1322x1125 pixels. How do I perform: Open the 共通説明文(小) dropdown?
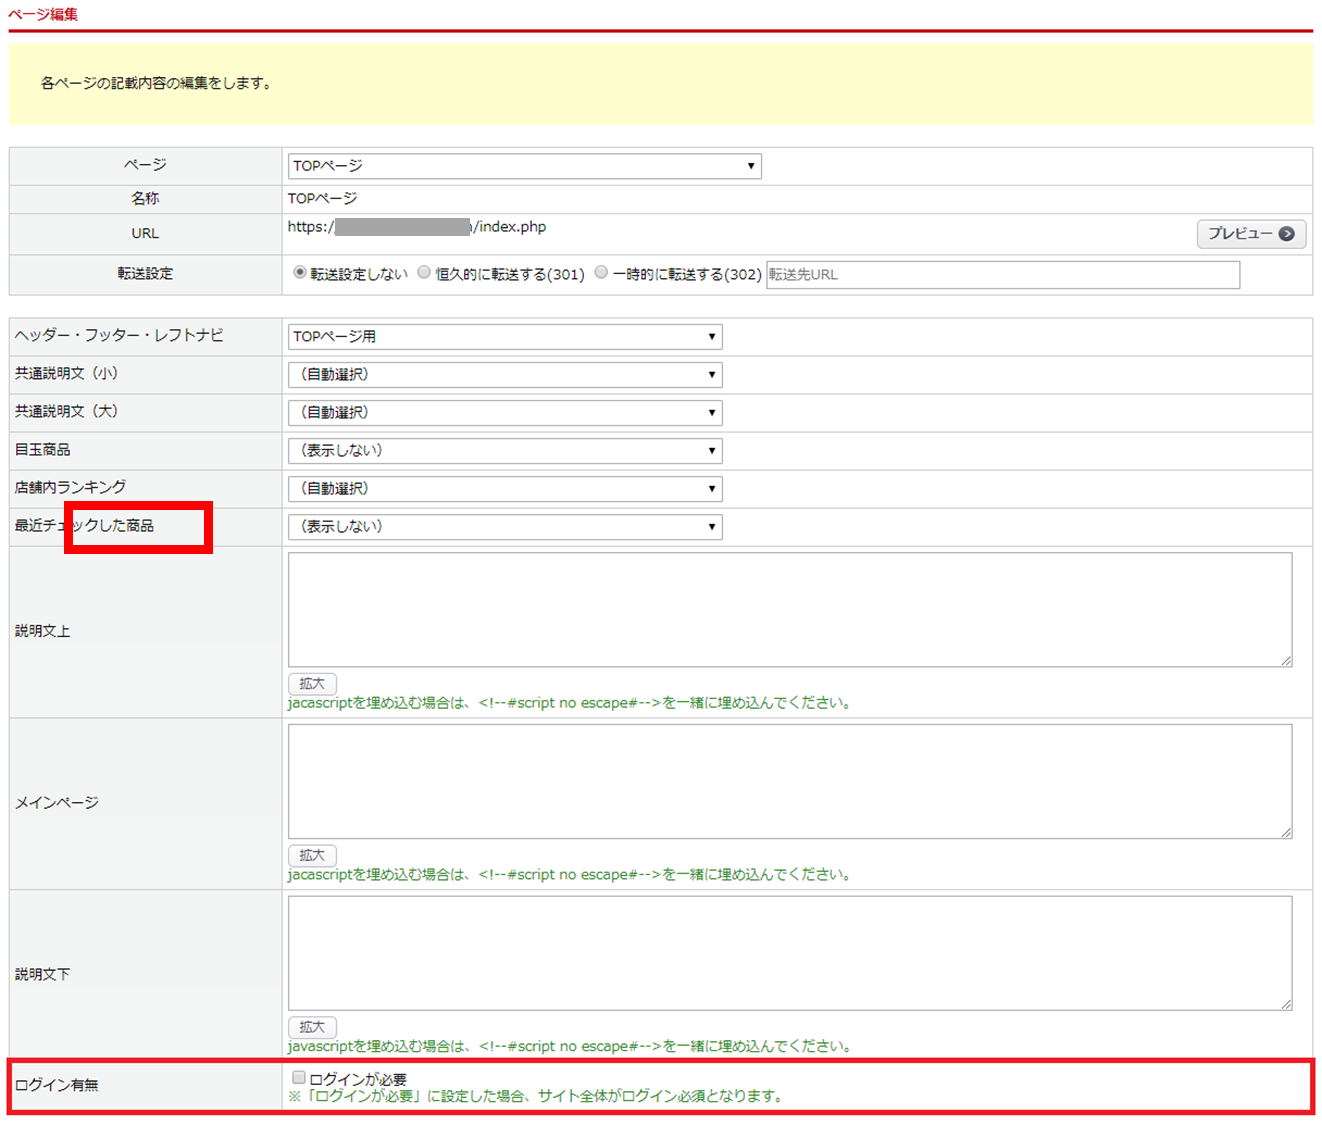pyautogui.click(x=504, y=375)
